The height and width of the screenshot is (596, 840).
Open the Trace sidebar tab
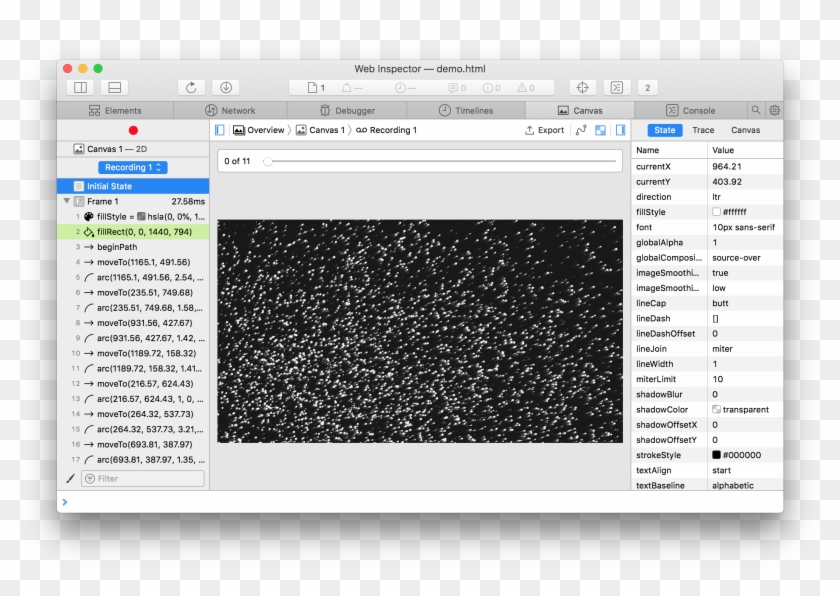coord(703,130)
